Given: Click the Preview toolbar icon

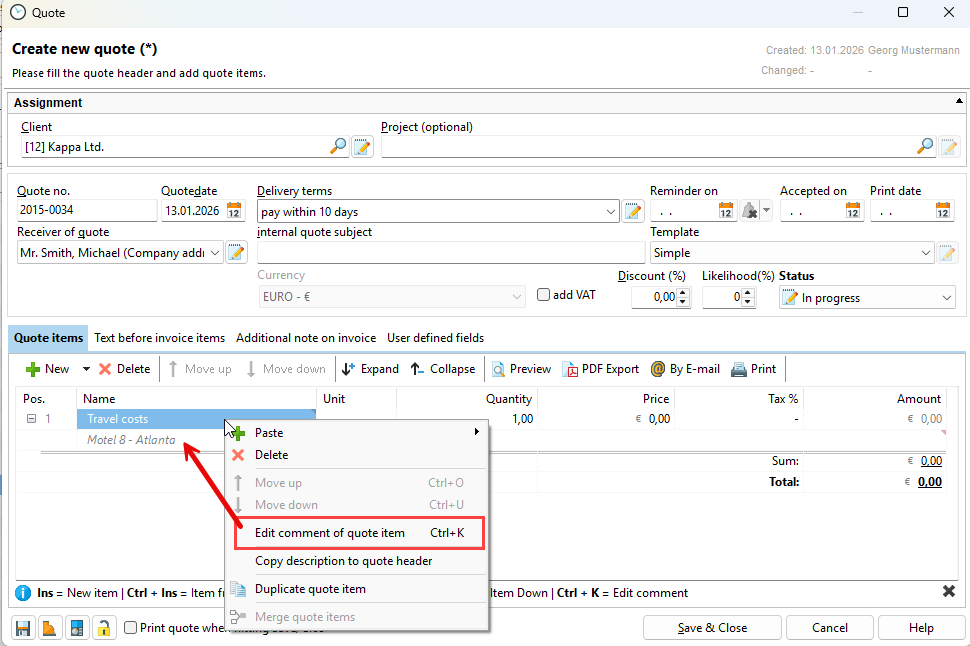Looking at the screenshot, I should coord(521,369).
